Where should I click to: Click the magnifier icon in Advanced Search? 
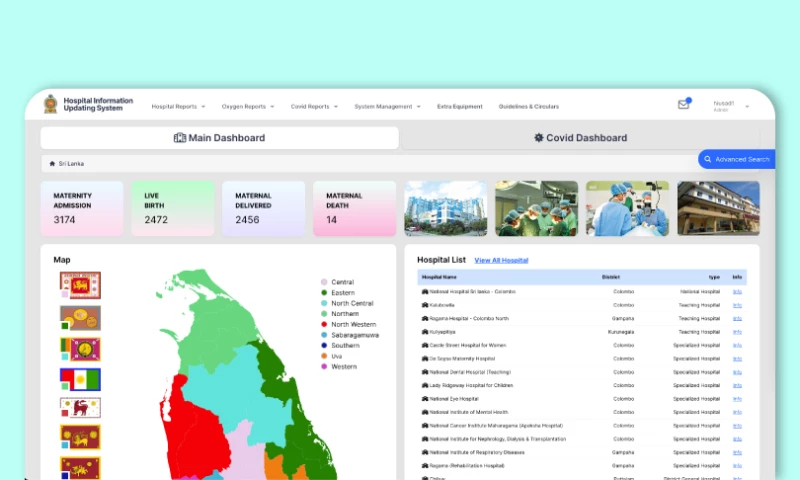pos(708,159)
